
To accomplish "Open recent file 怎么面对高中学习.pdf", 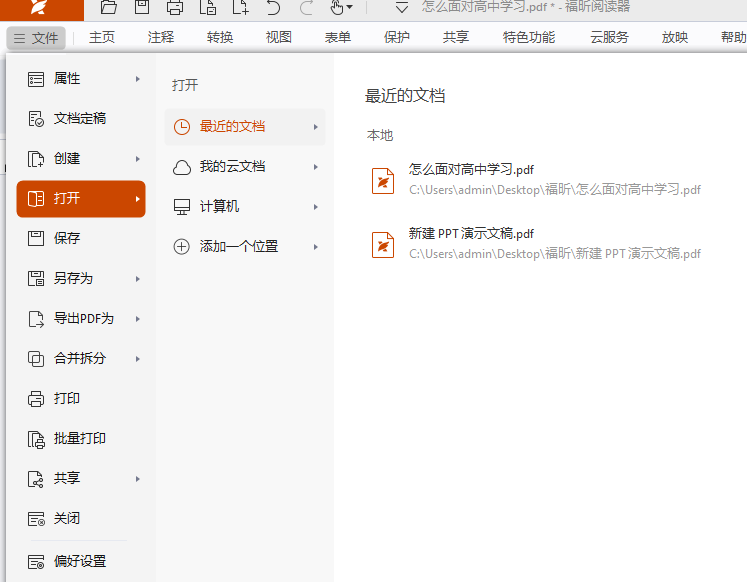I will point(536,180).
